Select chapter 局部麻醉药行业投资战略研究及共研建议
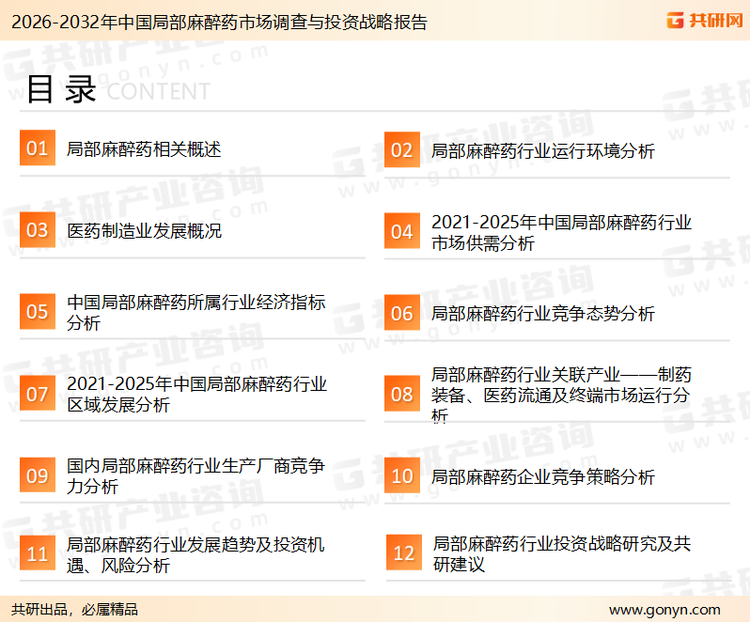Image resolution: width=750 pixels, height=622 pixels. [x=562, y=554]
